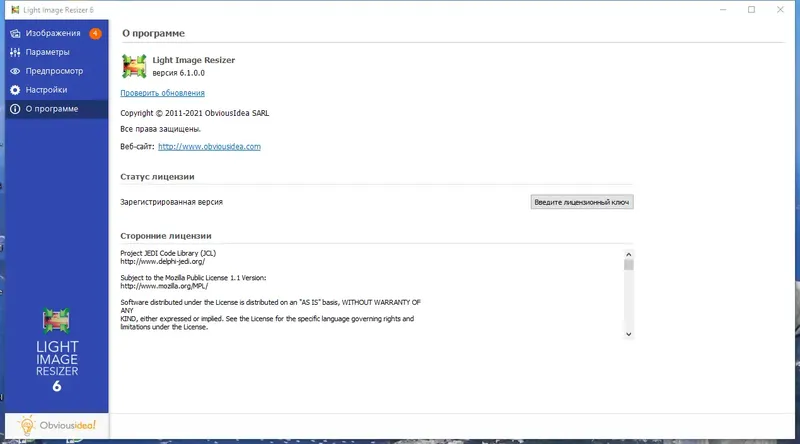This screenshot has height=444, width=800.
Task: Click the title bar app icon
Action: 15,10
